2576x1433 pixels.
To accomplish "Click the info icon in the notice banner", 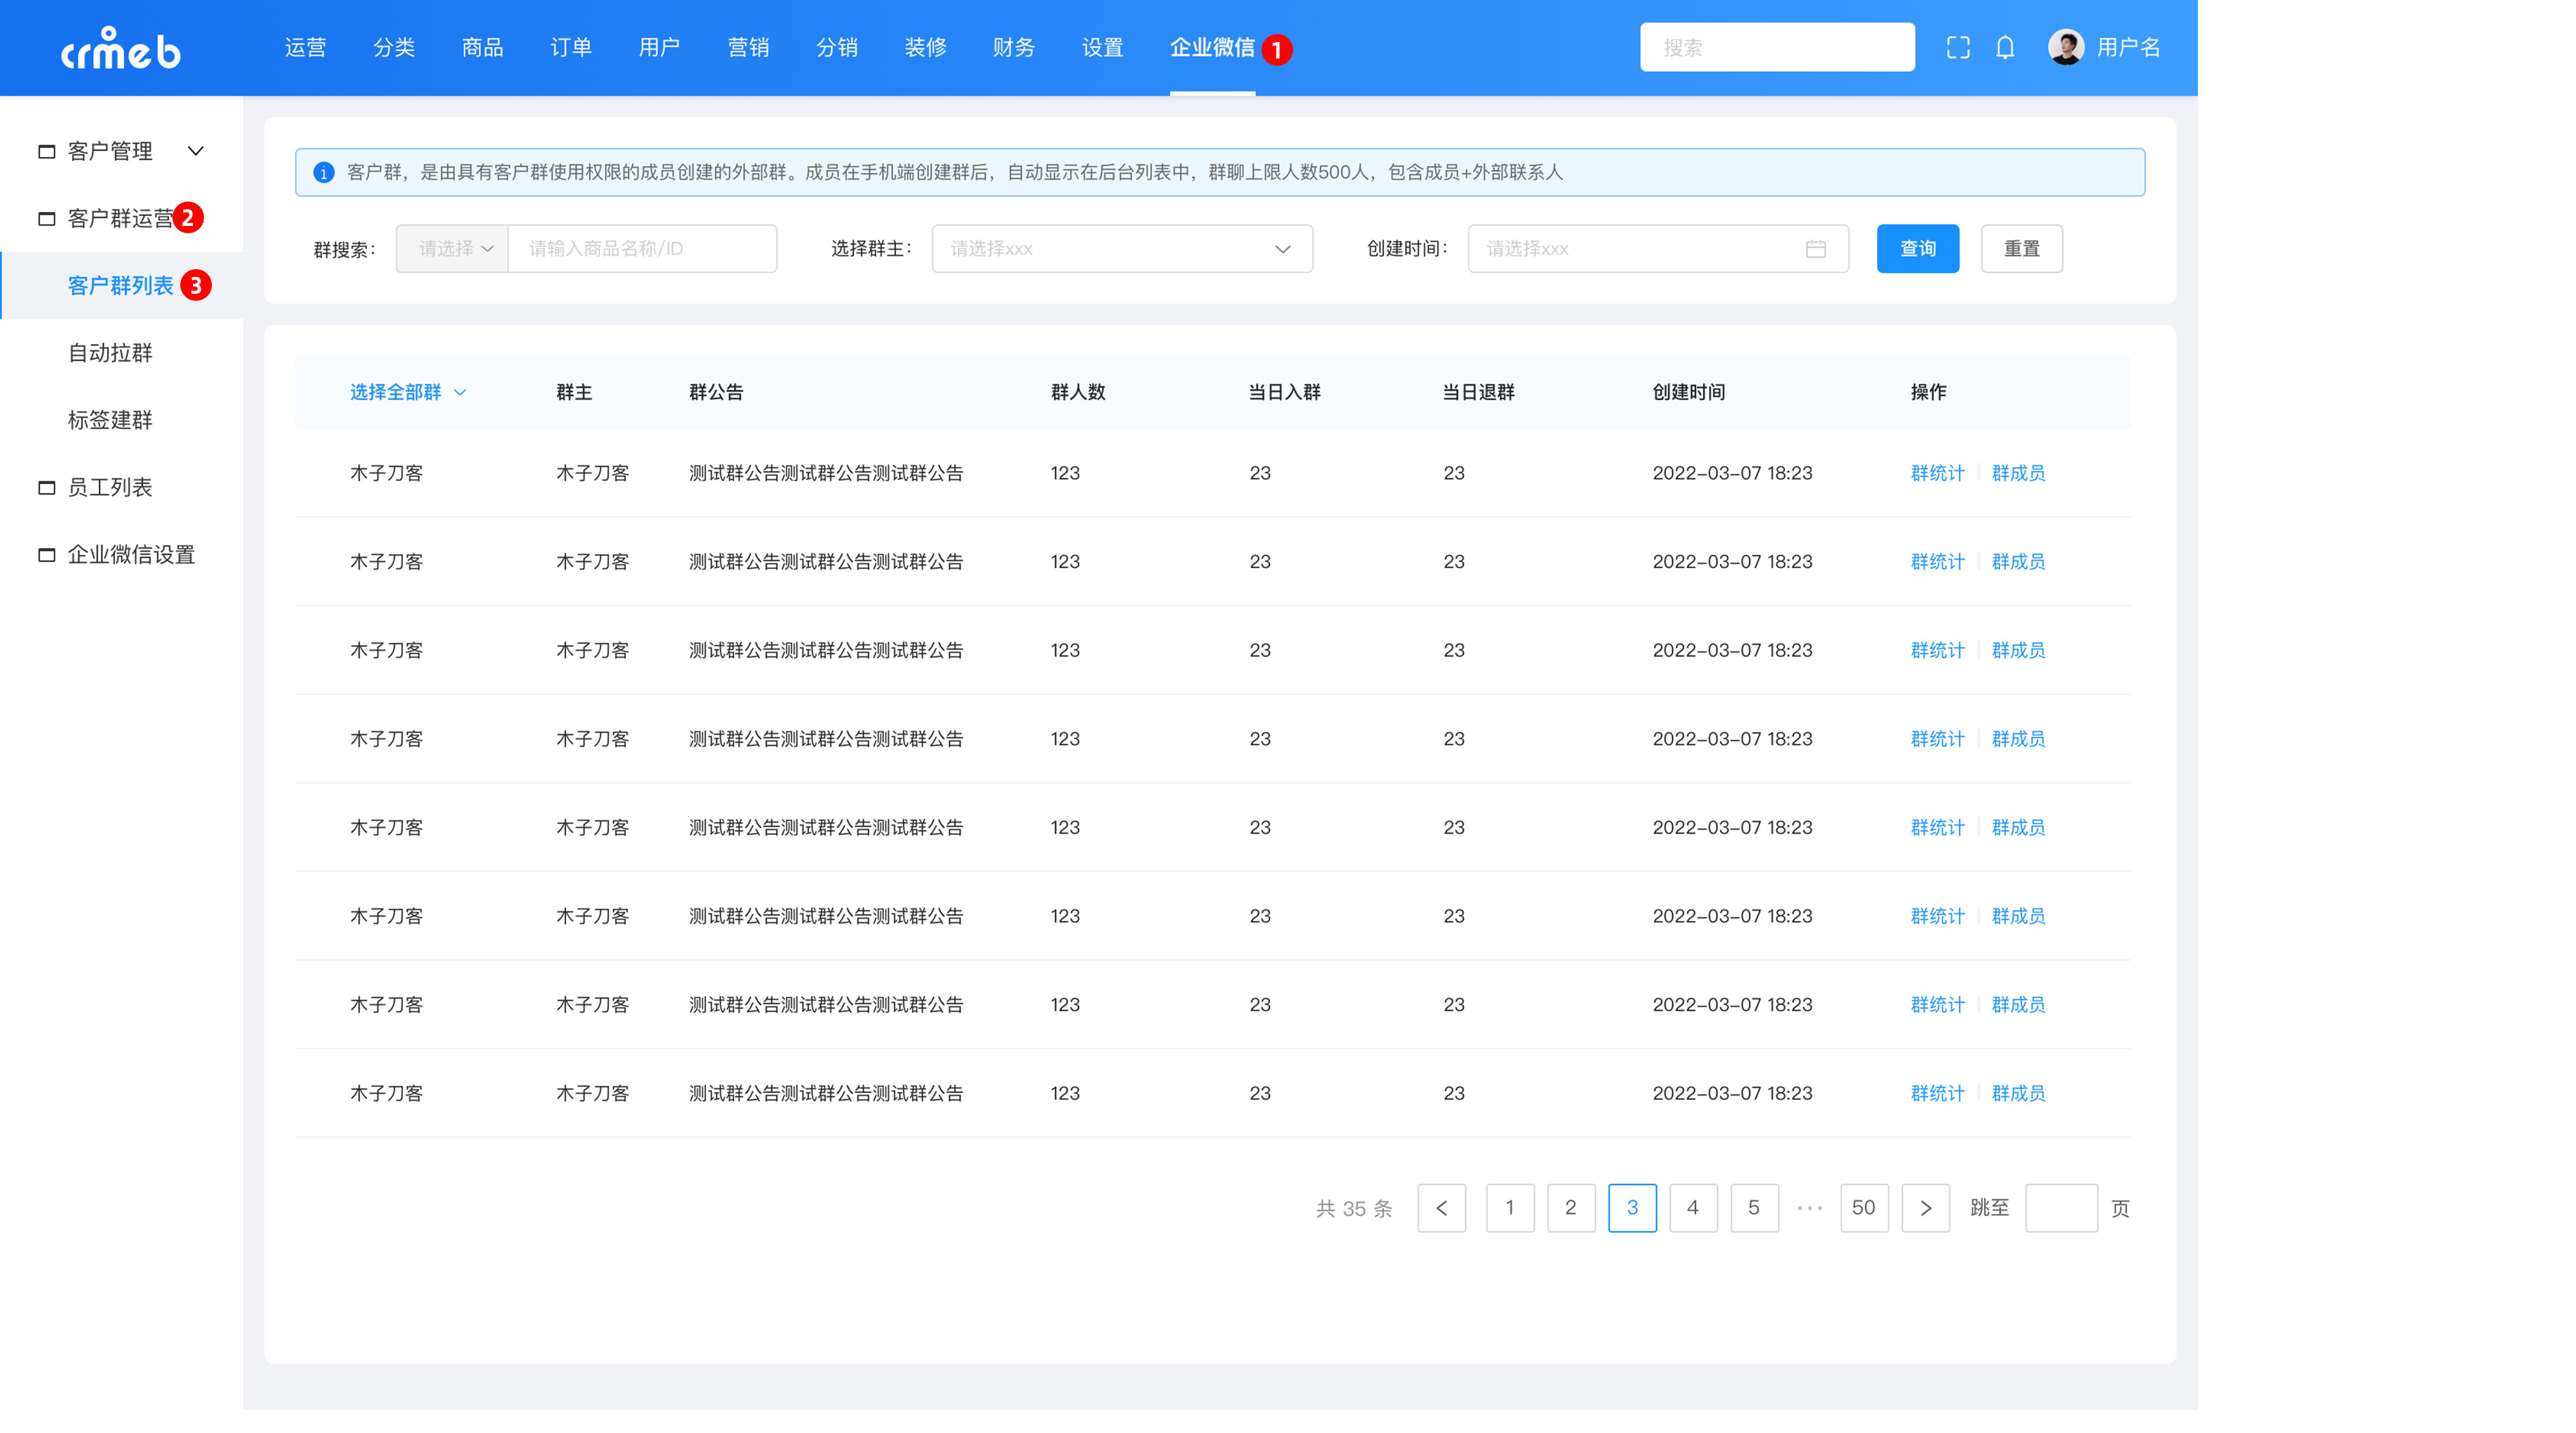I will [x=323, y=172].
